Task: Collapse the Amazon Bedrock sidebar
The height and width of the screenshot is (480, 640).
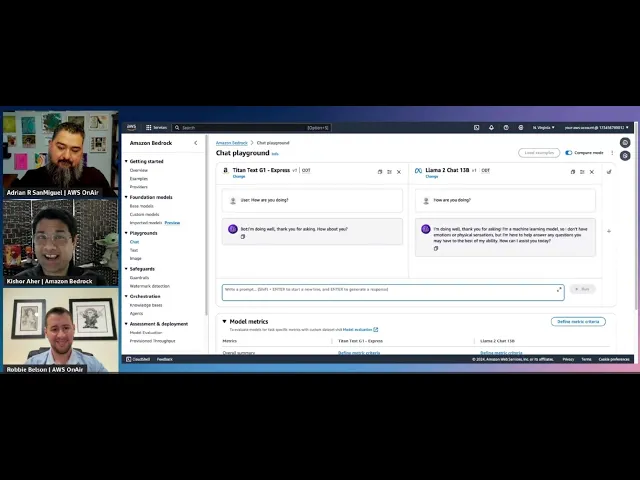Action: pyautogui.click(x=196, y=143)
